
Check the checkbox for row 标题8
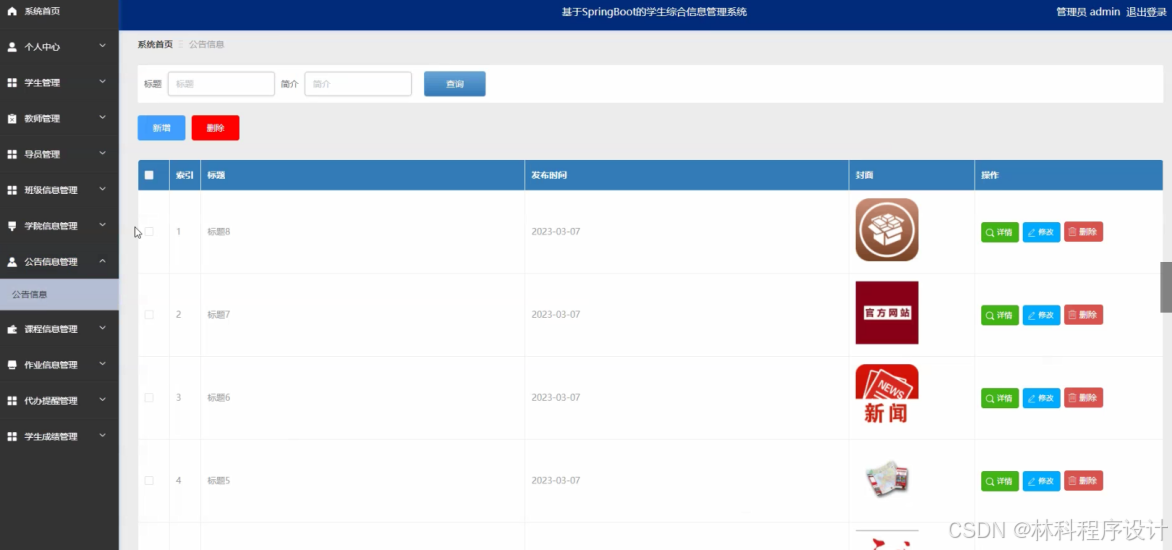tap(149, 232)
